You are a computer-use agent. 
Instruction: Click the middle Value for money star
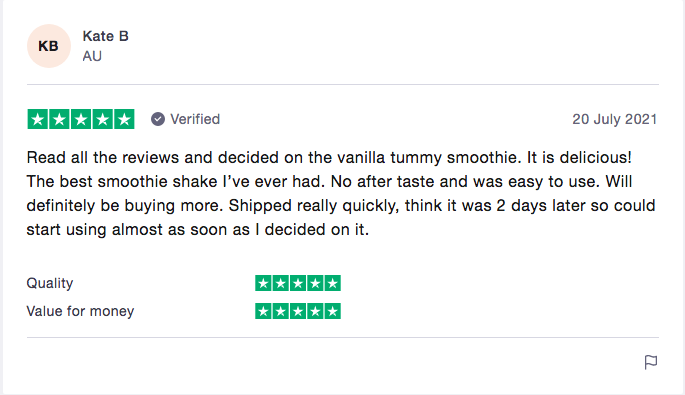[298, 311]
